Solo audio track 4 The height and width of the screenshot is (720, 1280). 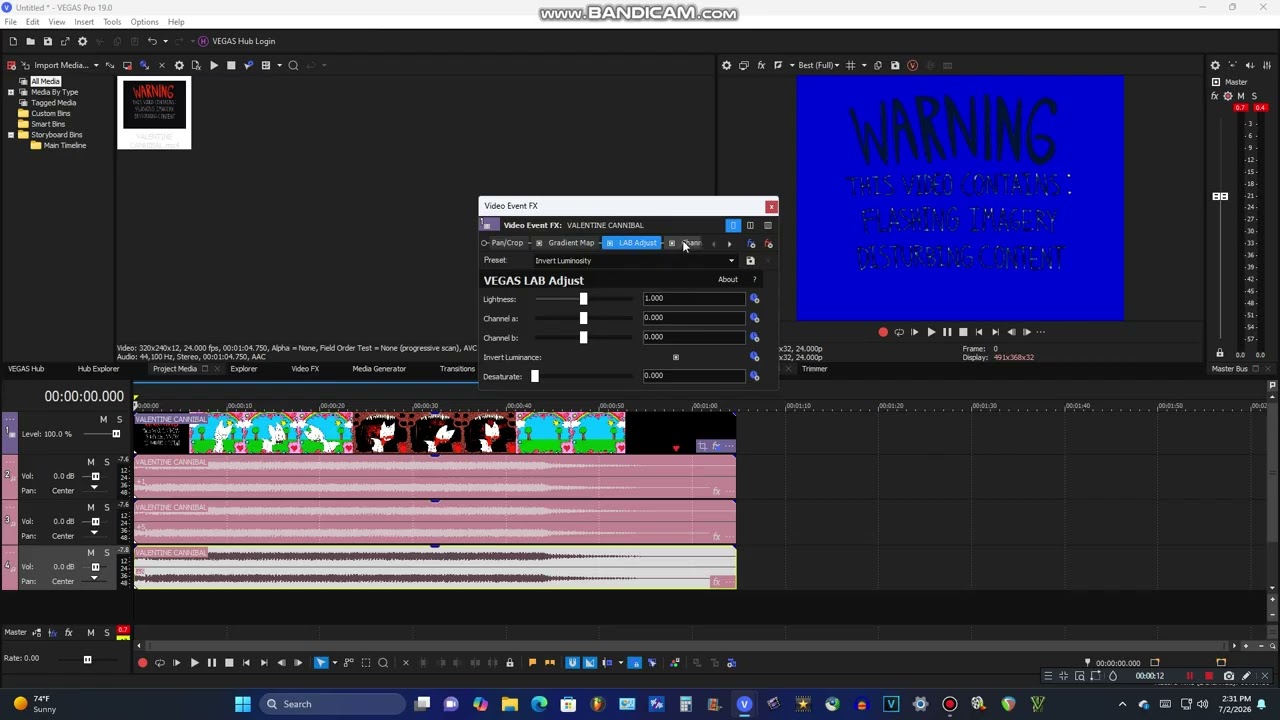pyautogui.click(x=106, y=553)
